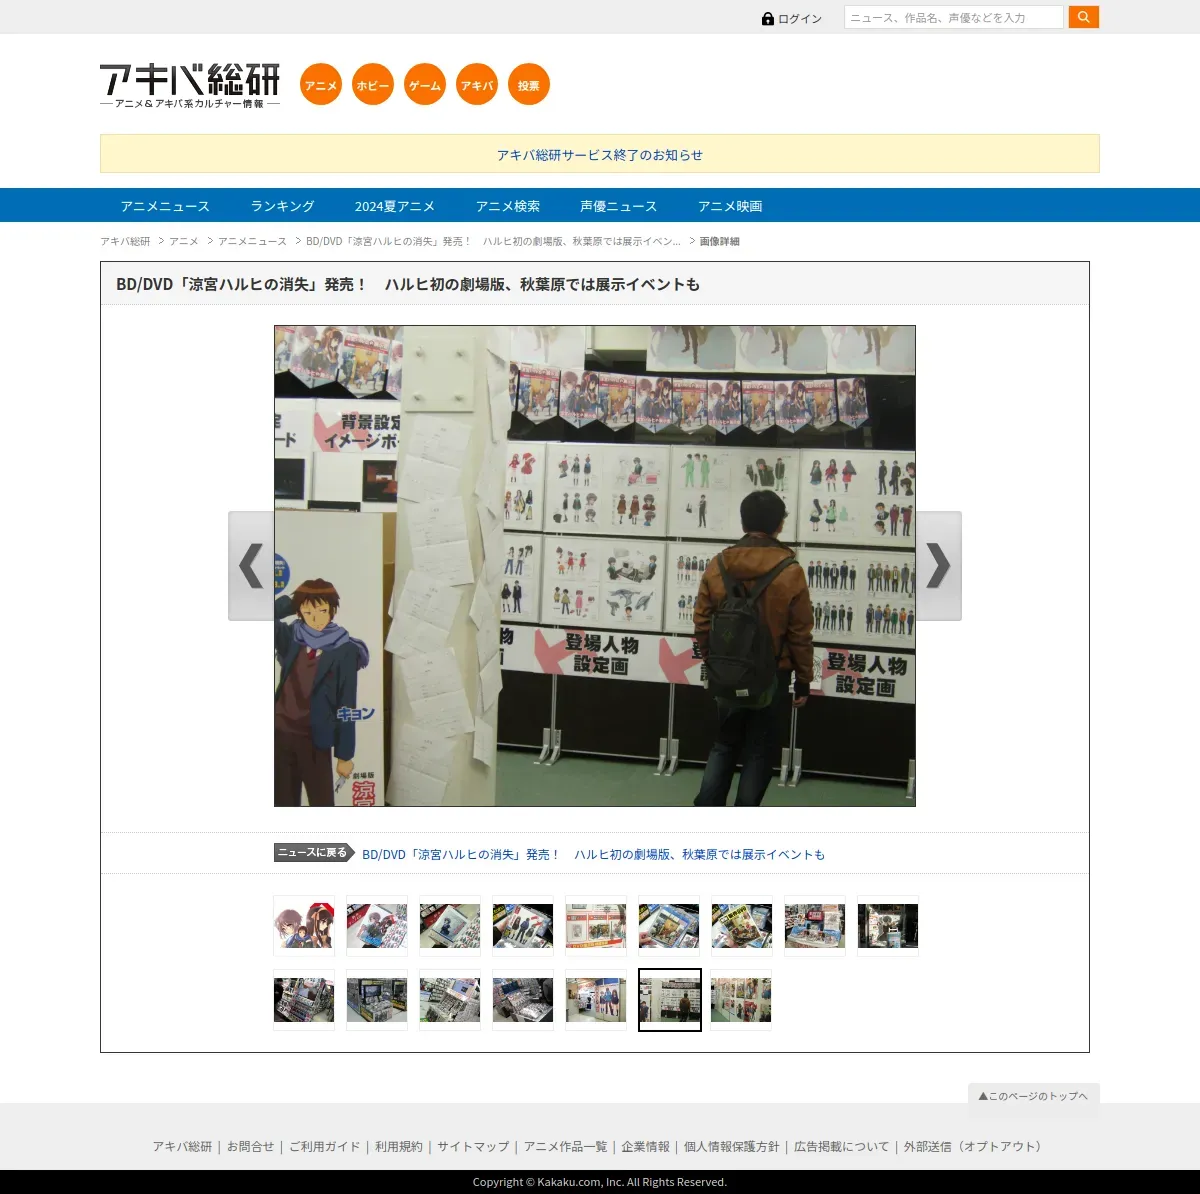Click the BD/DVD article breadcrumb link

[493, 241]
